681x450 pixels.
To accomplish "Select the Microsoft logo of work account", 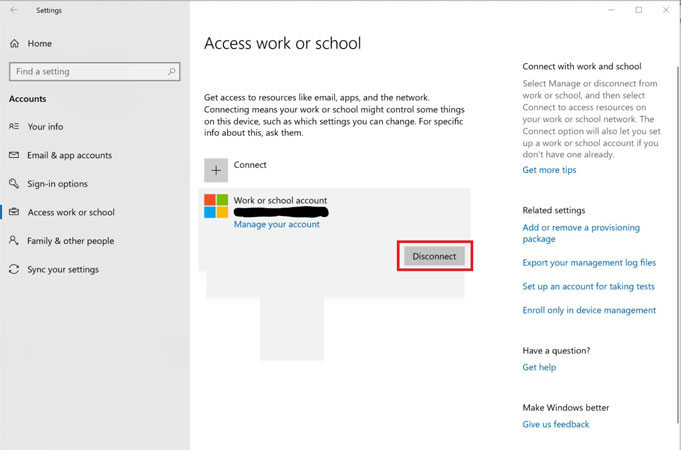I will pyautogui.click(x=216, y=206).
